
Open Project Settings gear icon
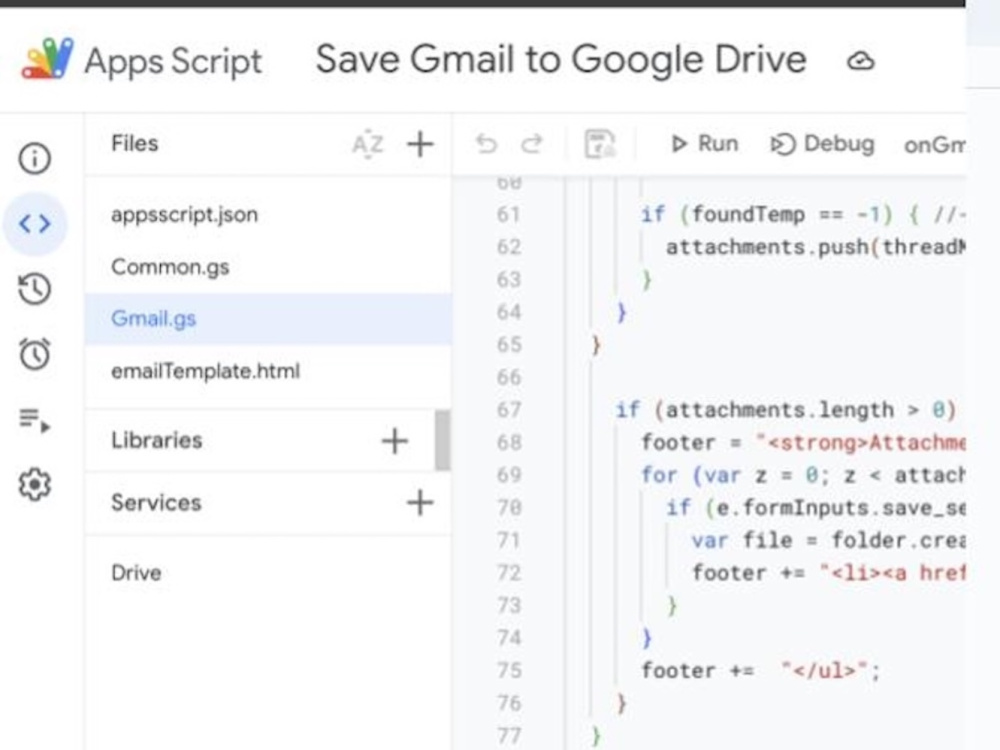coord(34,485)
